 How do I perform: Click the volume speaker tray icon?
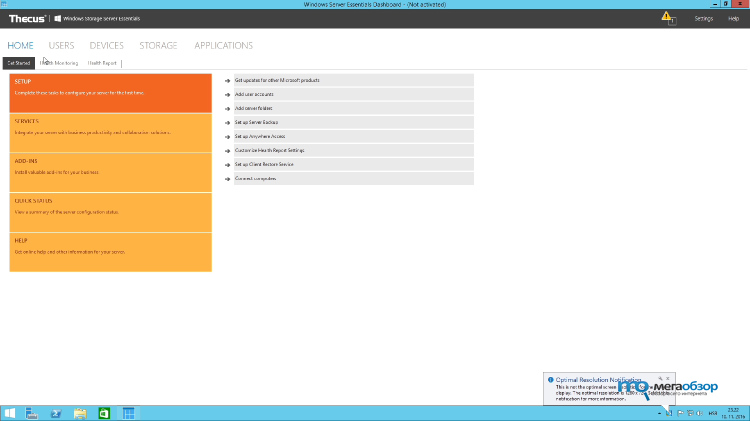click(x=700, y=413)
